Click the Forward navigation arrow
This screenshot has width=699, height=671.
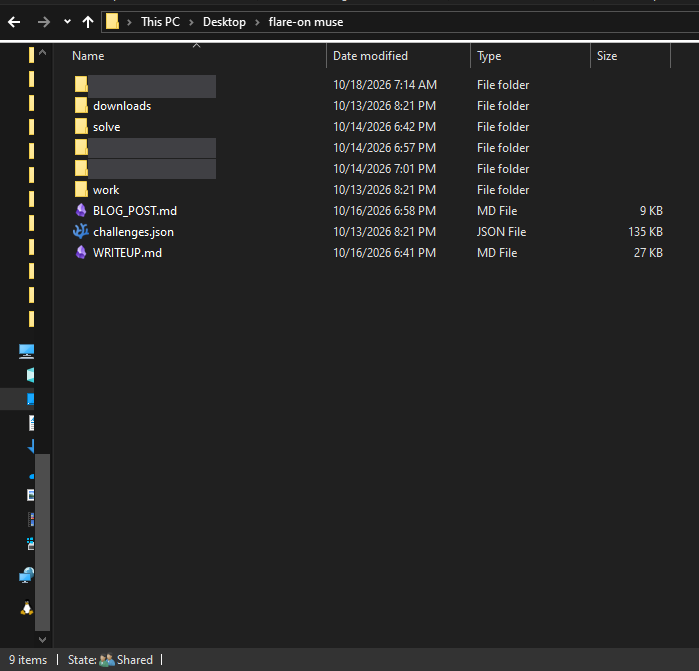click(x=44, y=22)
